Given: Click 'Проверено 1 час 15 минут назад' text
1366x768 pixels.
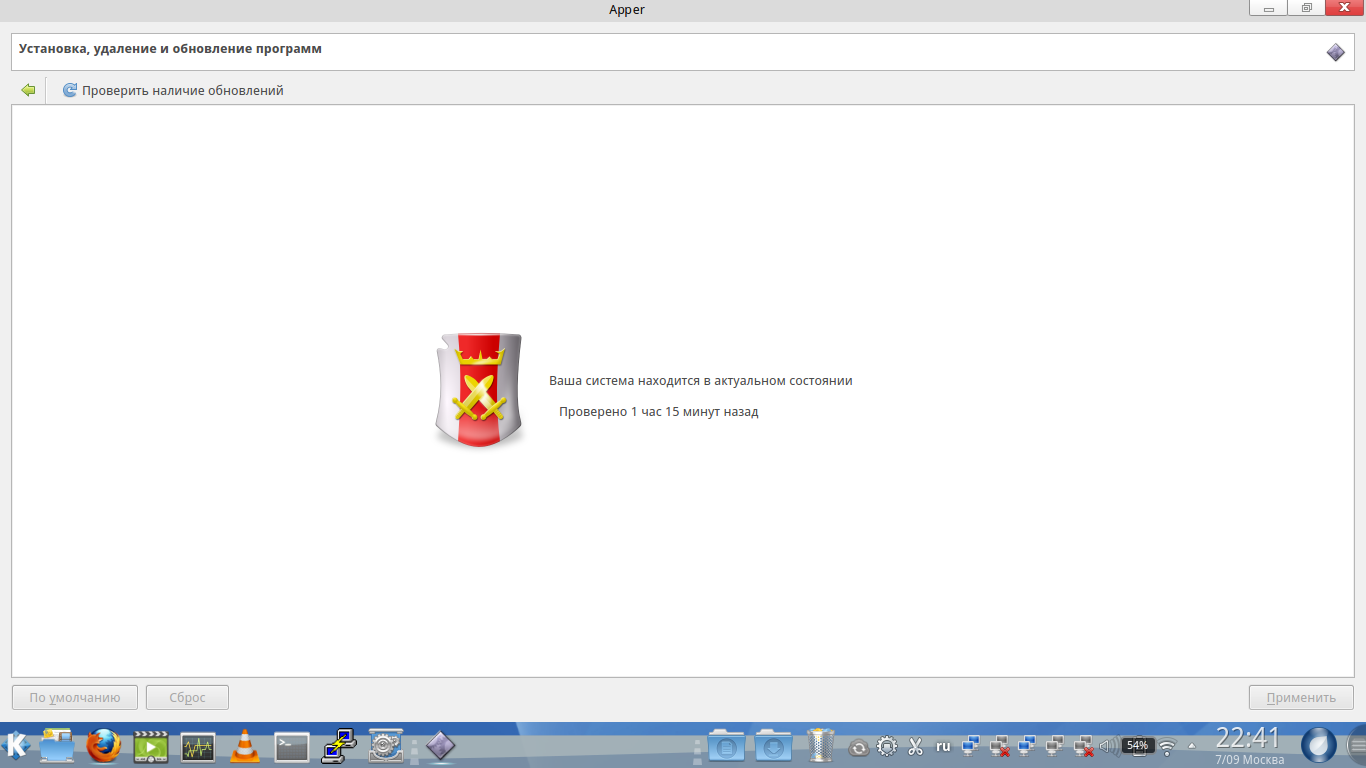Looking at the screenshot, I should click(x=659, y=412).
